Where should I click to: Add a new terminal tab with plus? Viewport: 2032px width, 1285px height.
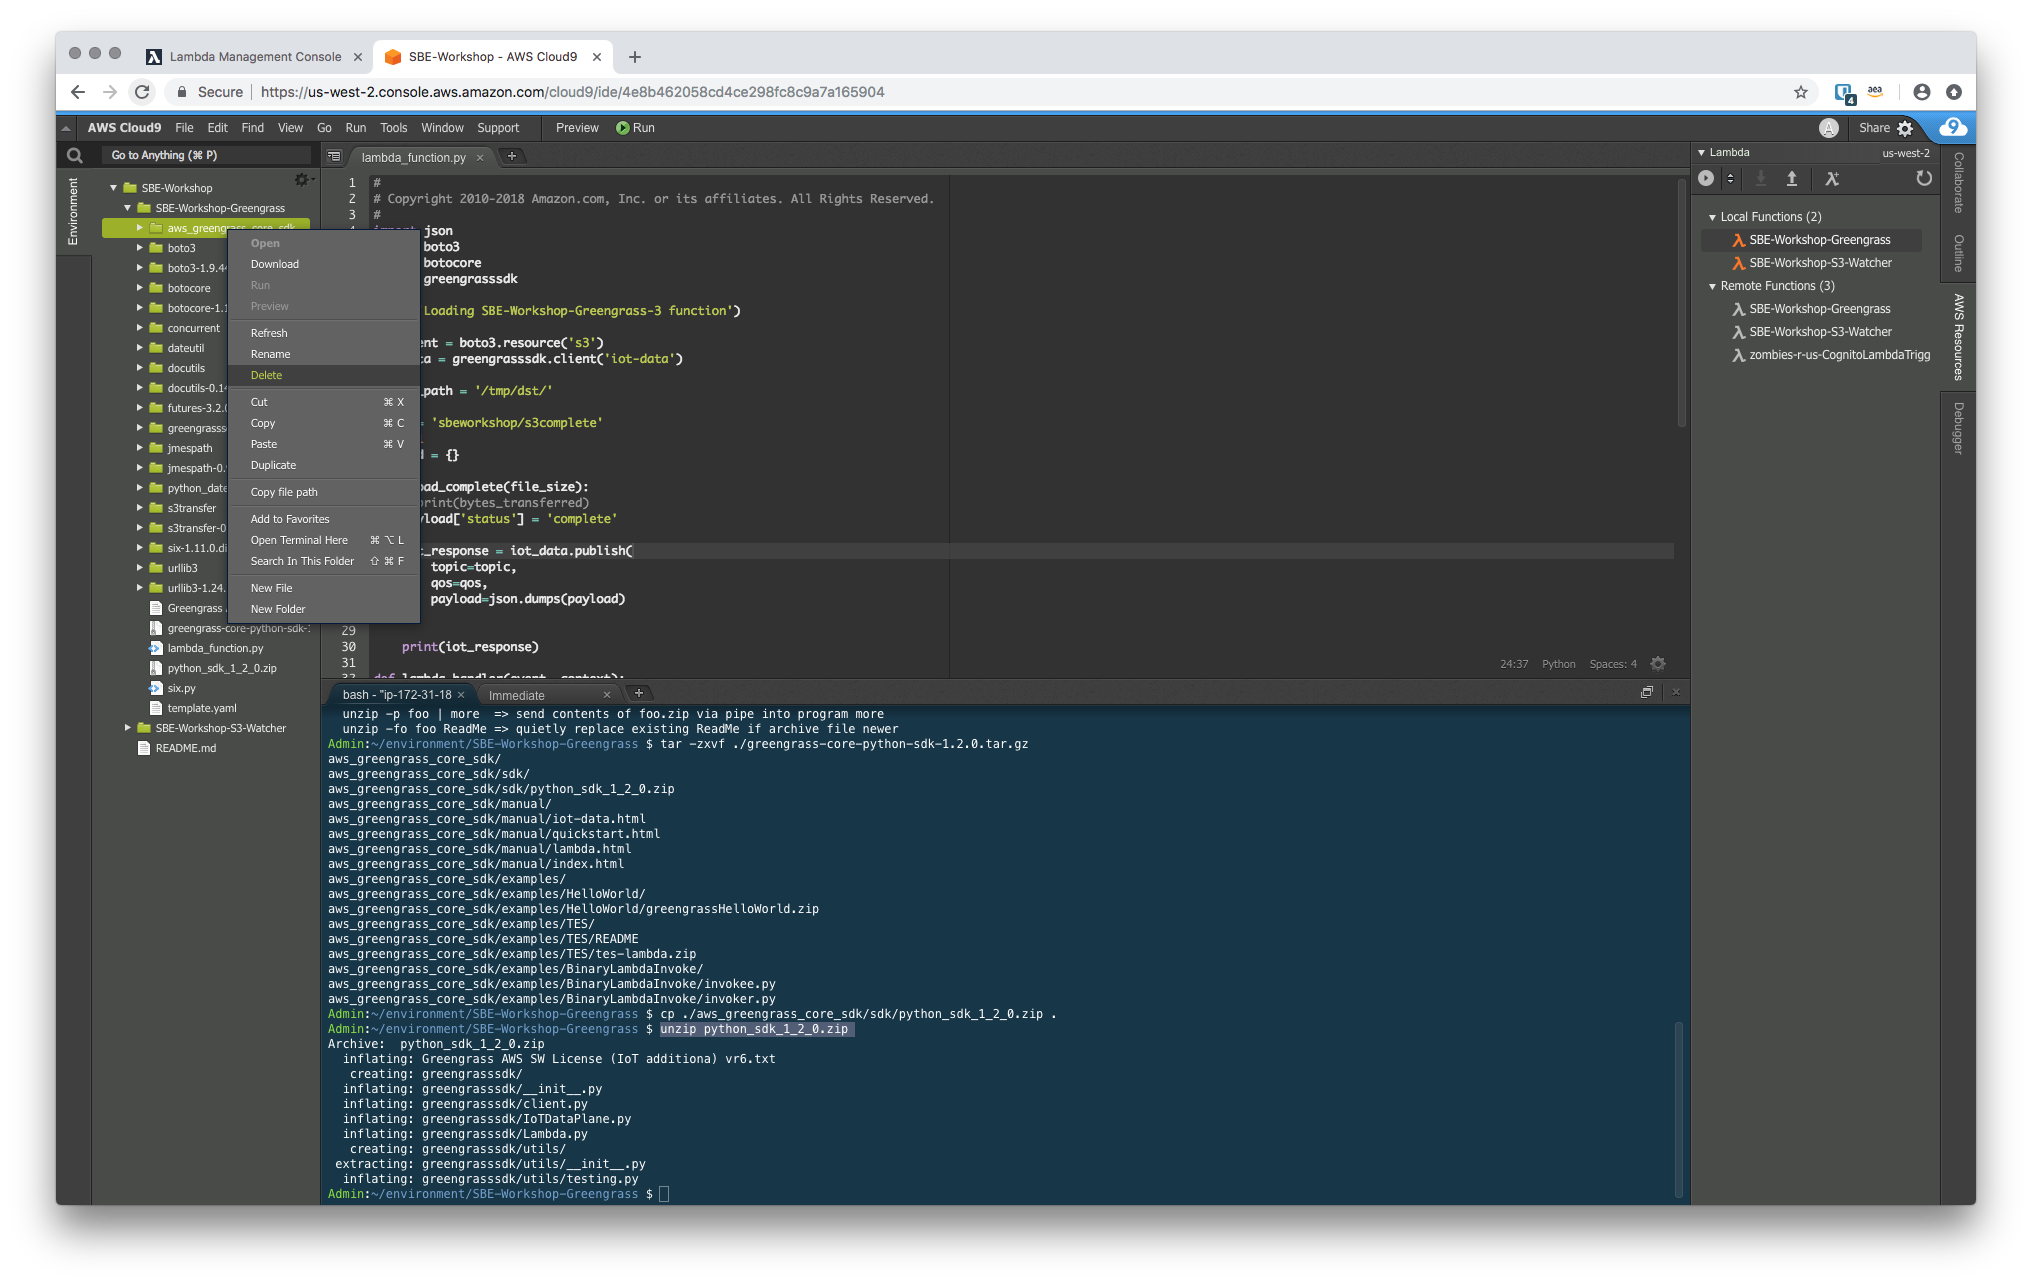(x=639, y=693)
